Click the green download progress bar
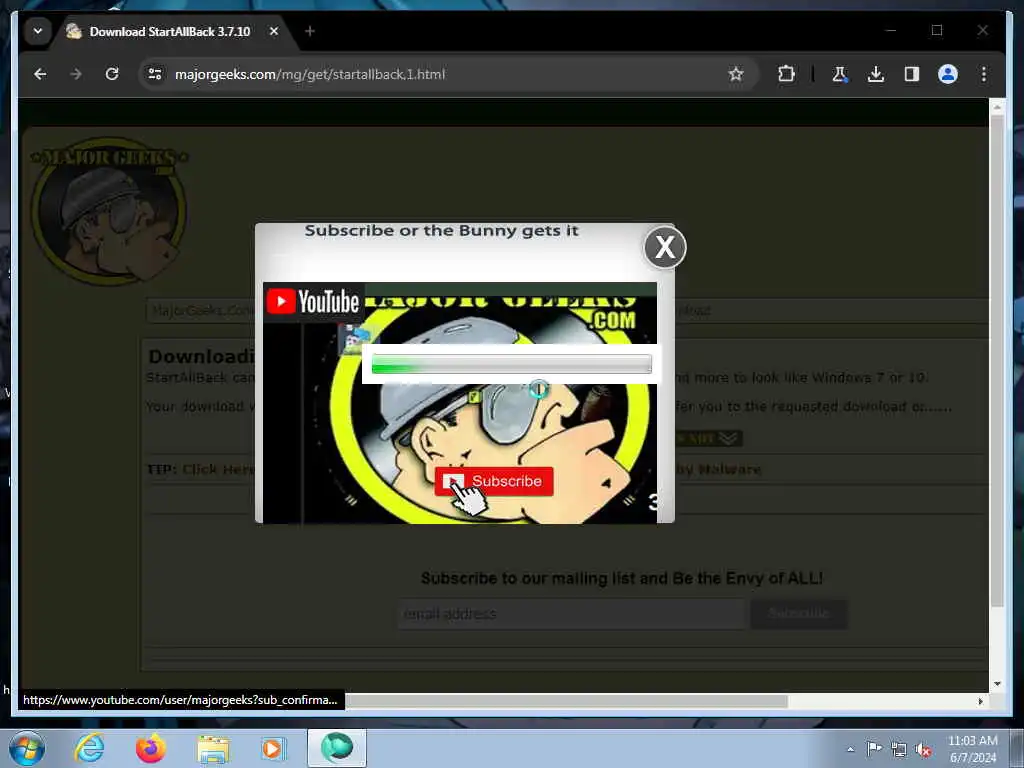This screenshot has width=1024, height=768. 511,364
